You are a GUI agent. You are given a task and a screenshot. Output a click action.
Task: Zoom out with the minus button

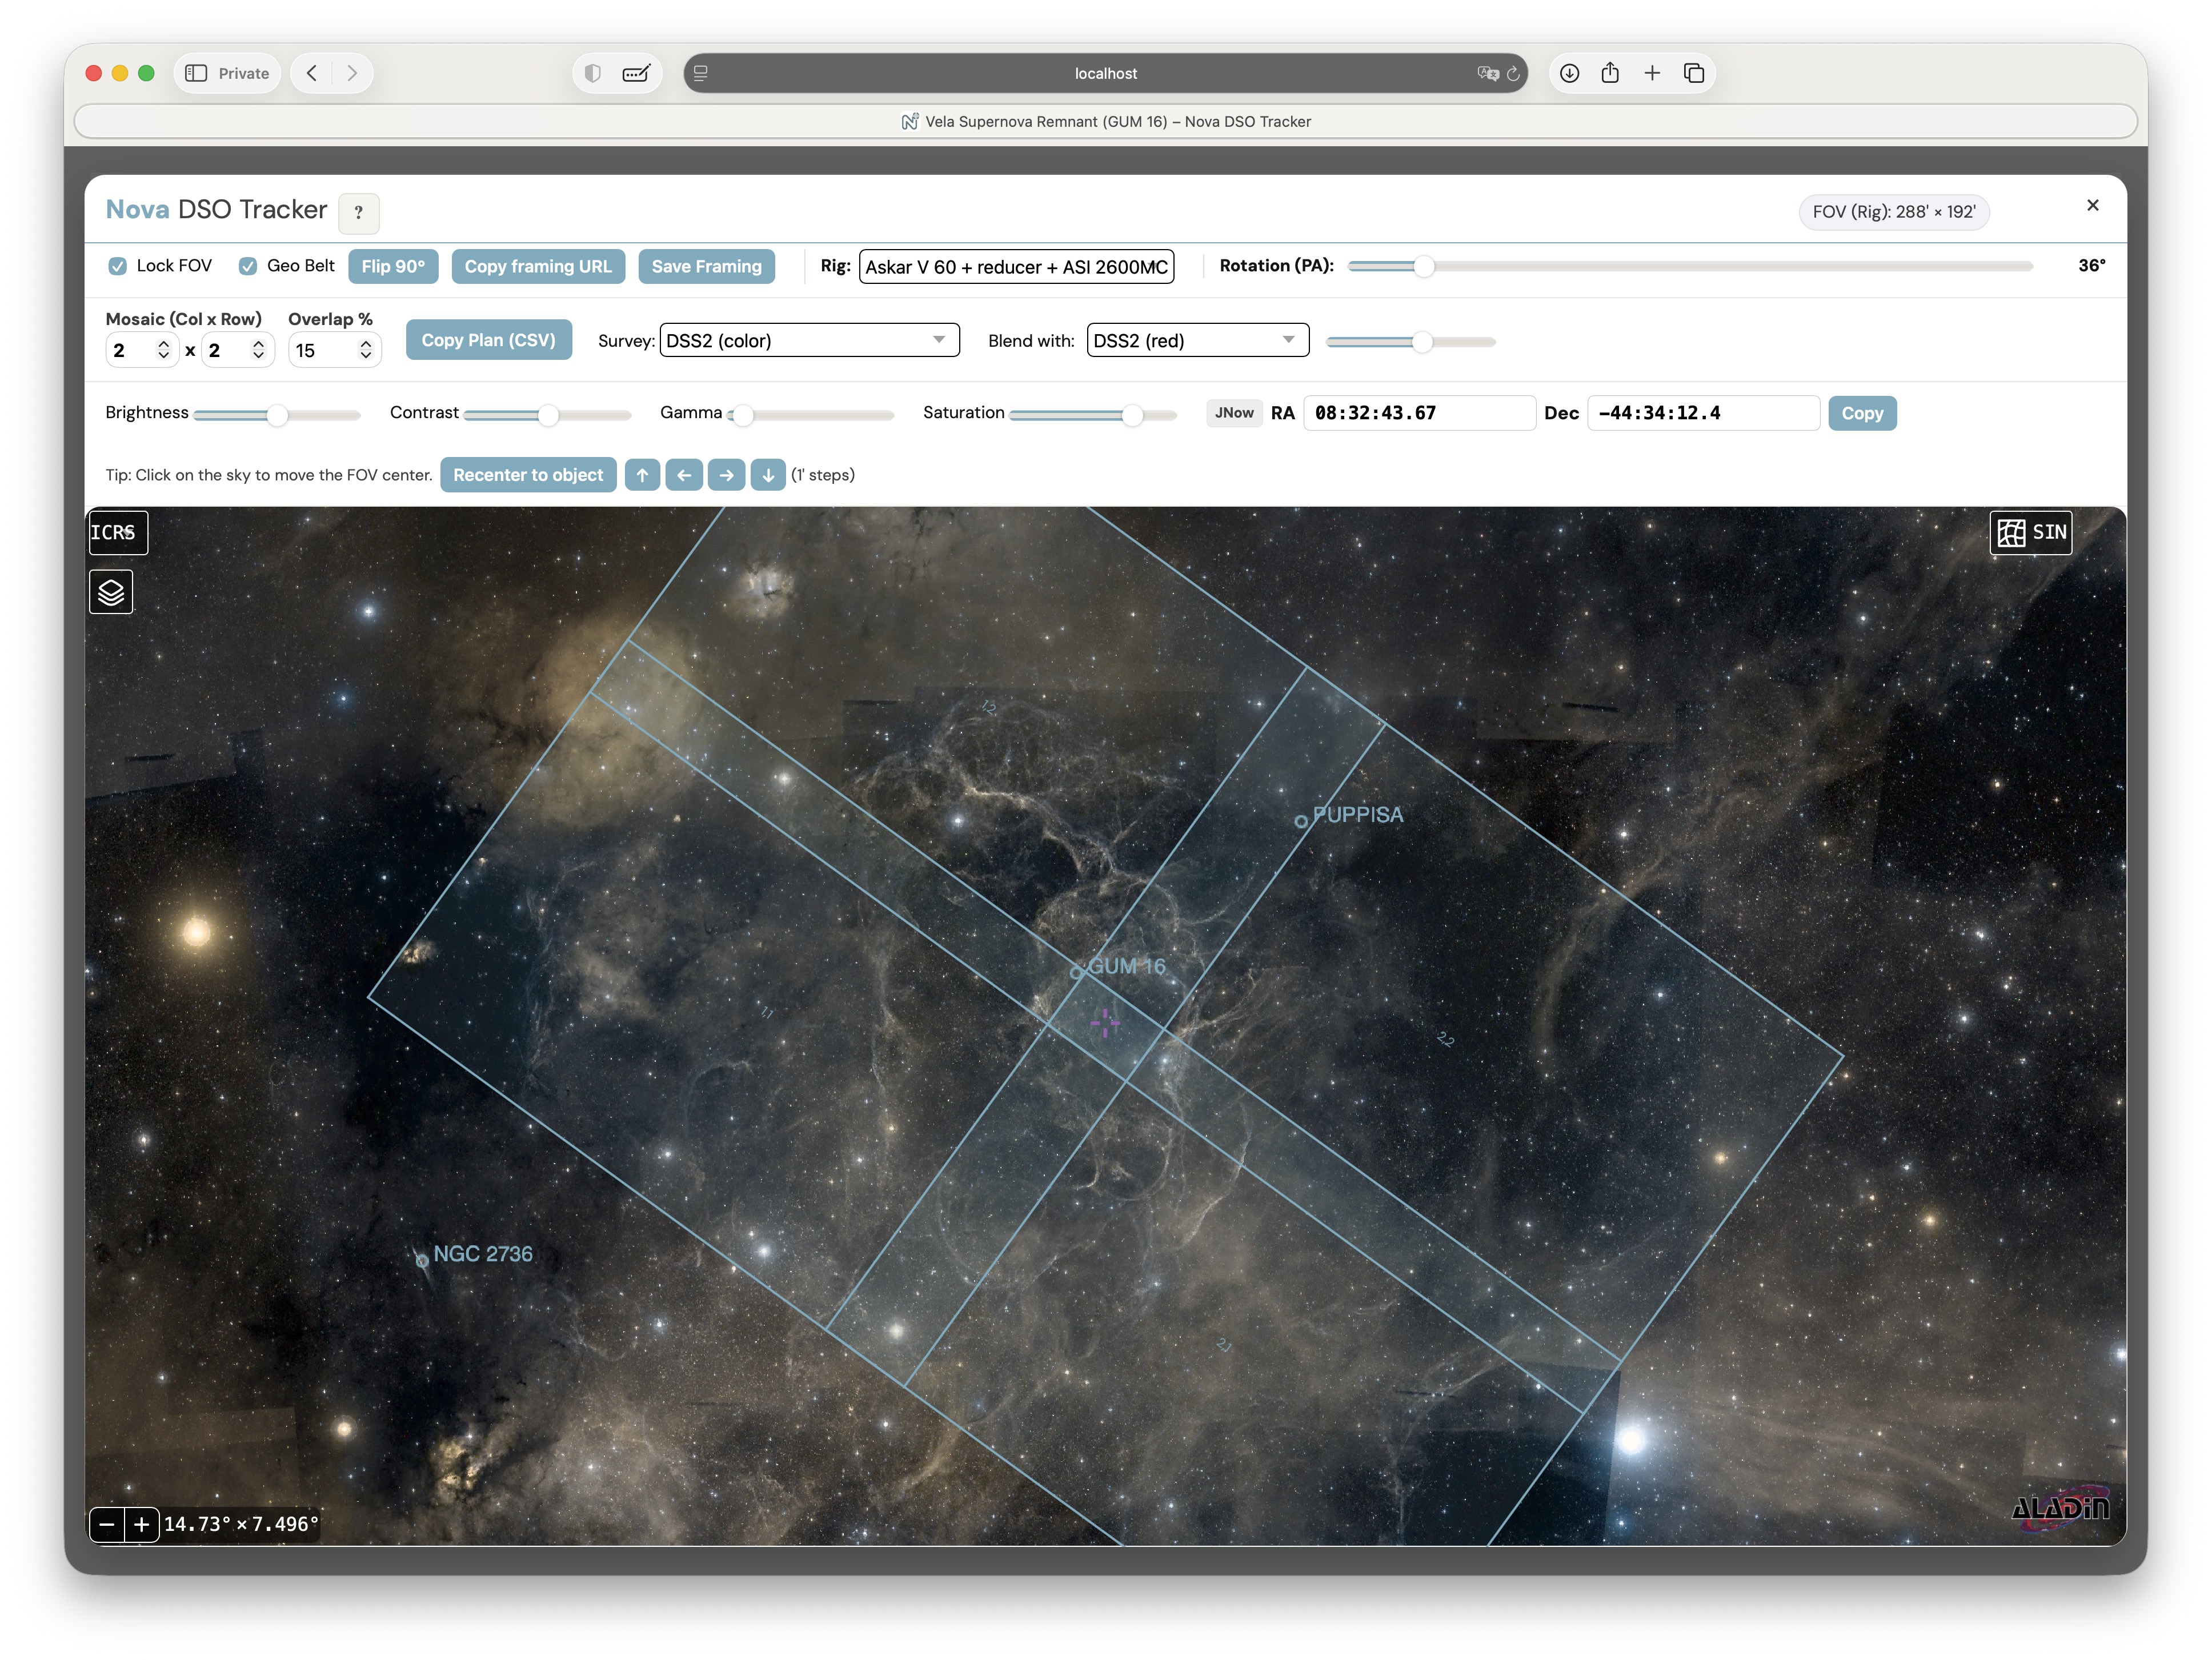point(107,1524)
